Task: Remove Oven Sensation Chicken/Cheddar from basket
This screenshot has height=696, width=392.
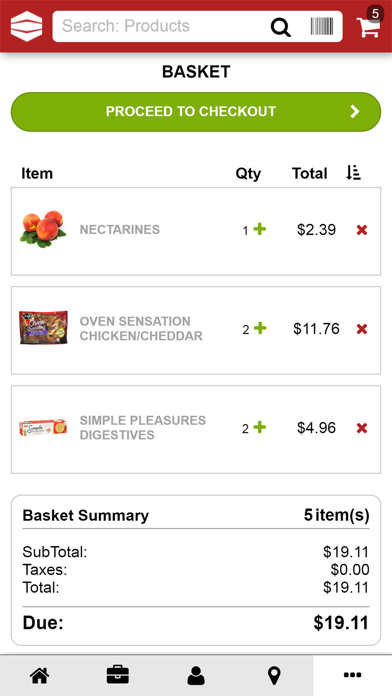Action: (362, 329)
